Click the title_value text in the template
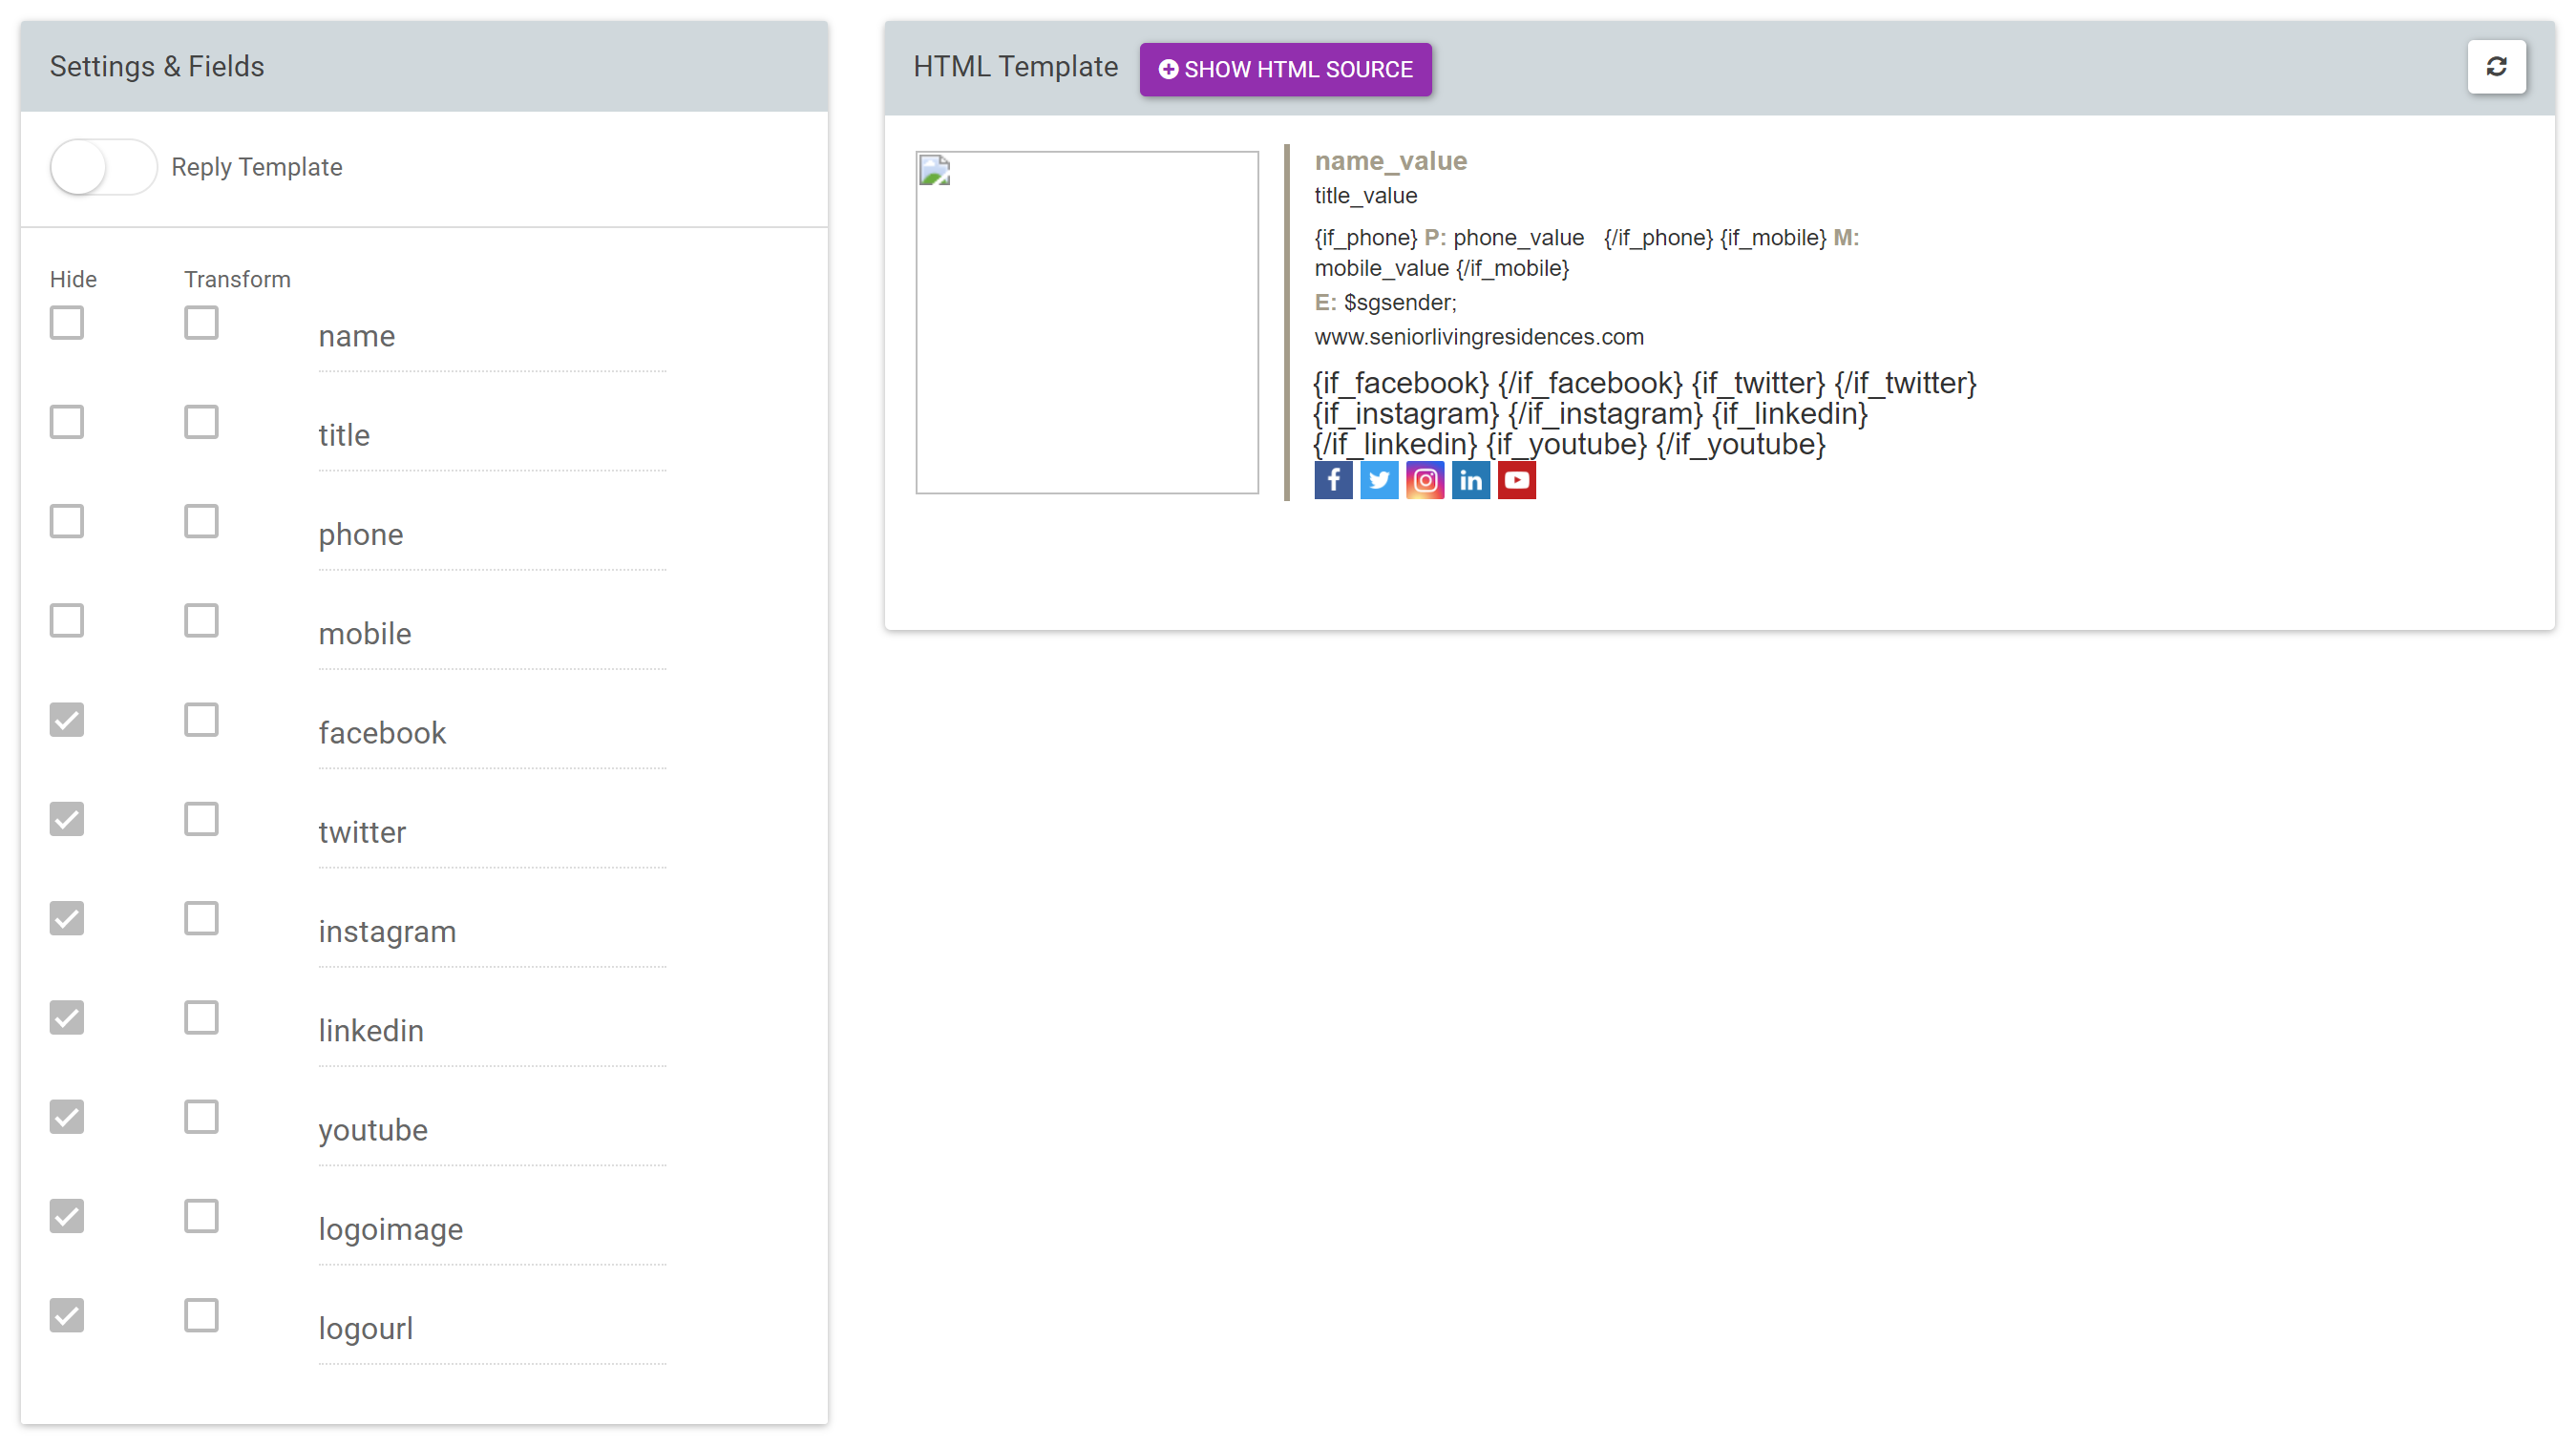Screen dimensions: 2576x1446 pyautogui.click(x=1365, y=196)
